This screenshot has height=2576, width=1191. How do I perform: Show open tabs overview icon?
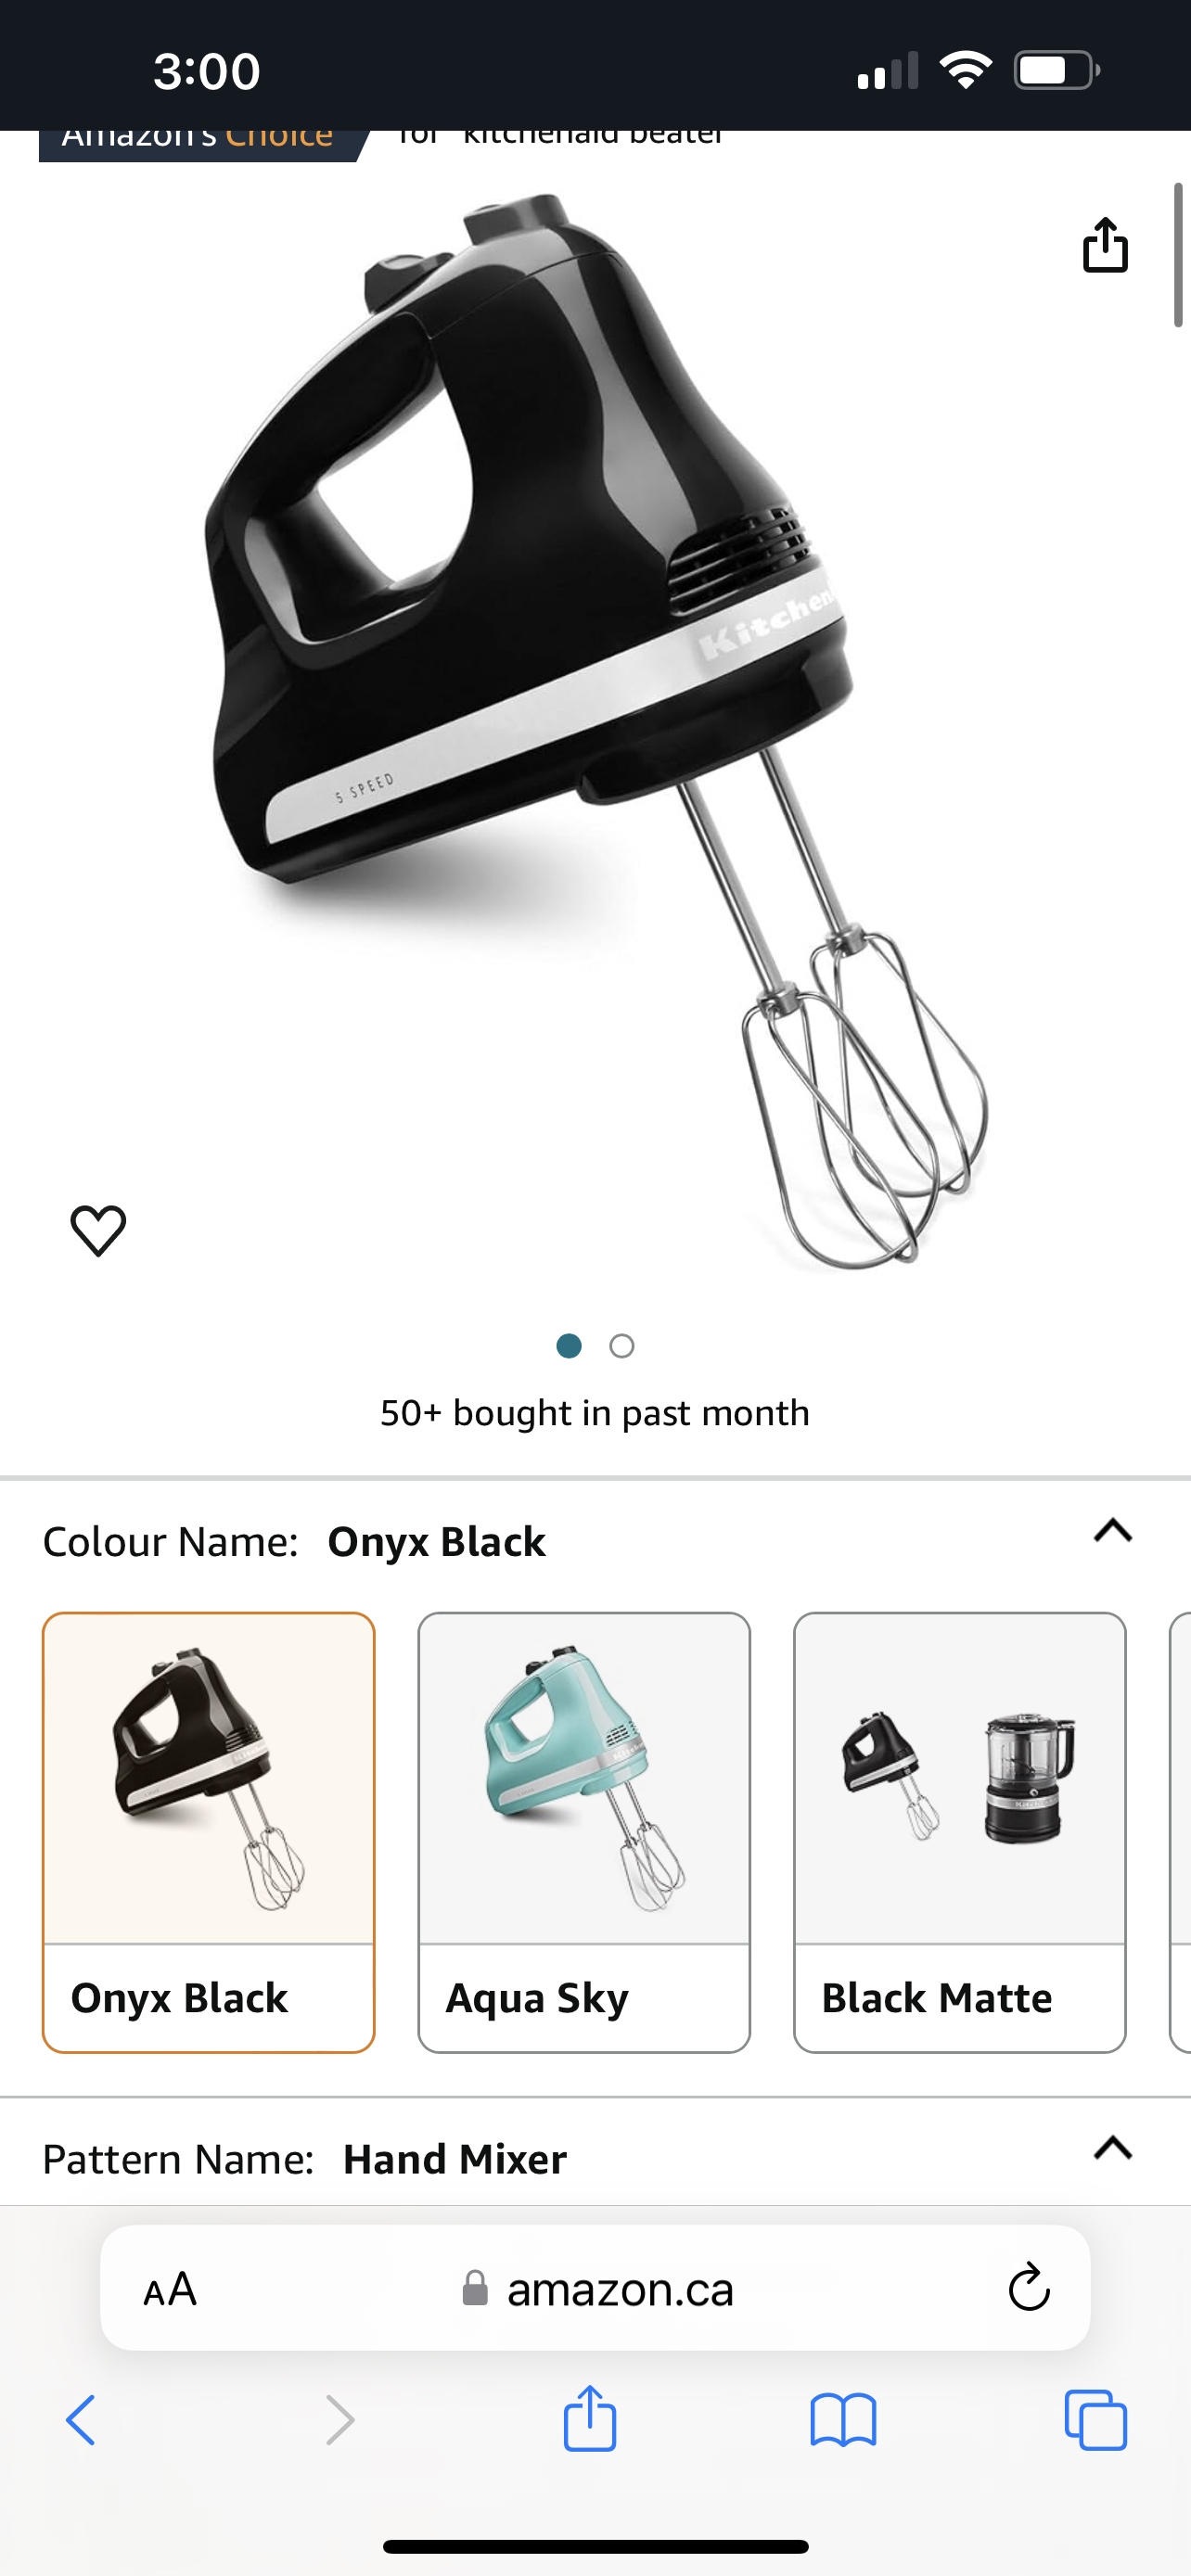(1096, 2420)
